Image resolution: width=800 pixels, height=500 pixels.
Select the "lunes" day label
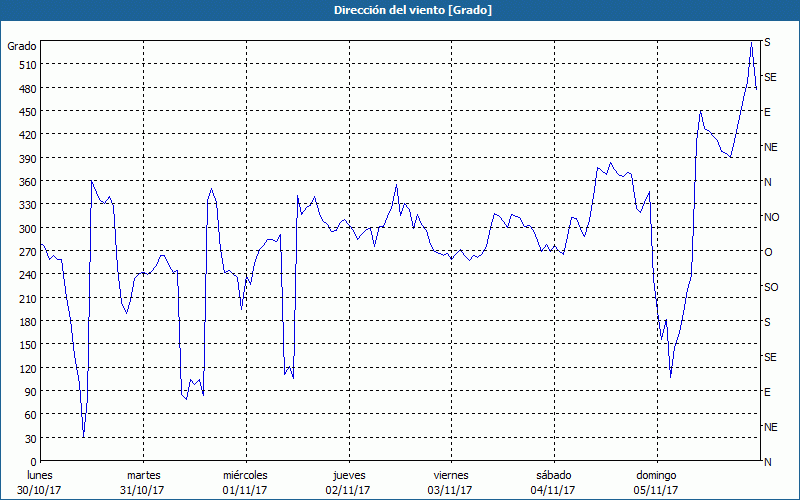pyautogui.click(x=40, y=475)
